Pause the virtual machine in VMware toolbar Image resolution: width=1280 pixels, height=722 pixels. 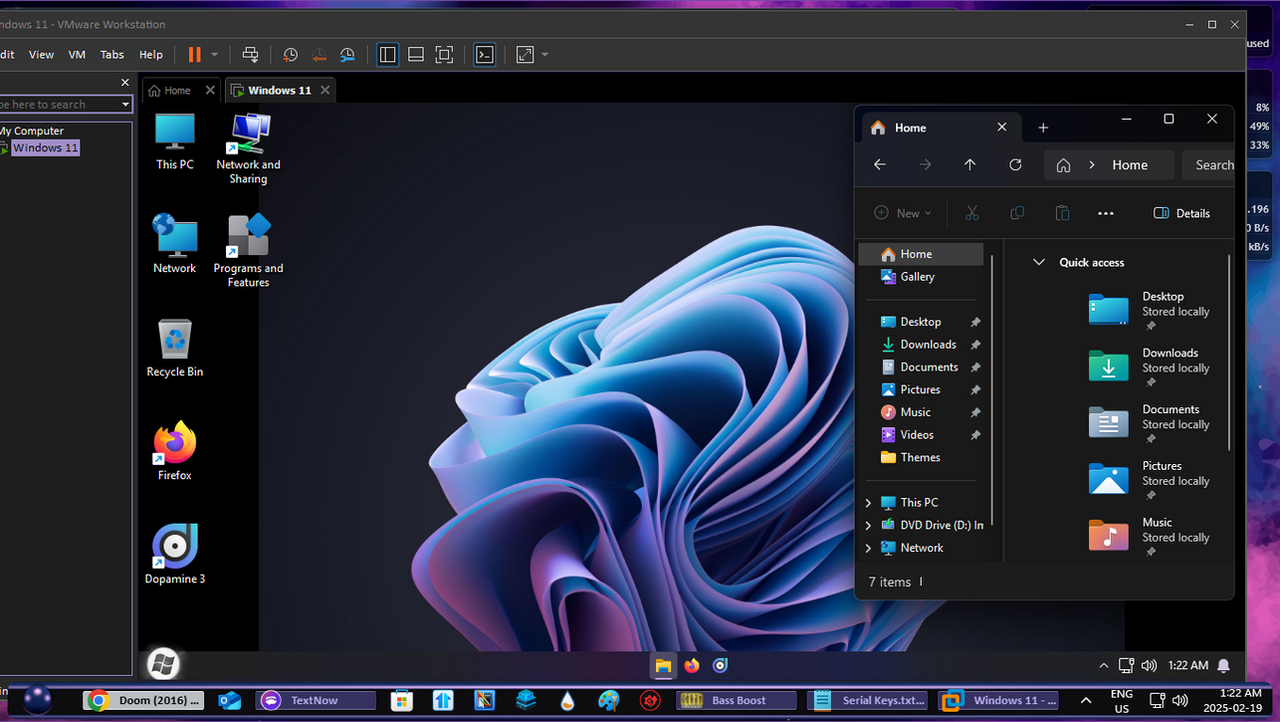pyautogui.click(x=194, y=55)
